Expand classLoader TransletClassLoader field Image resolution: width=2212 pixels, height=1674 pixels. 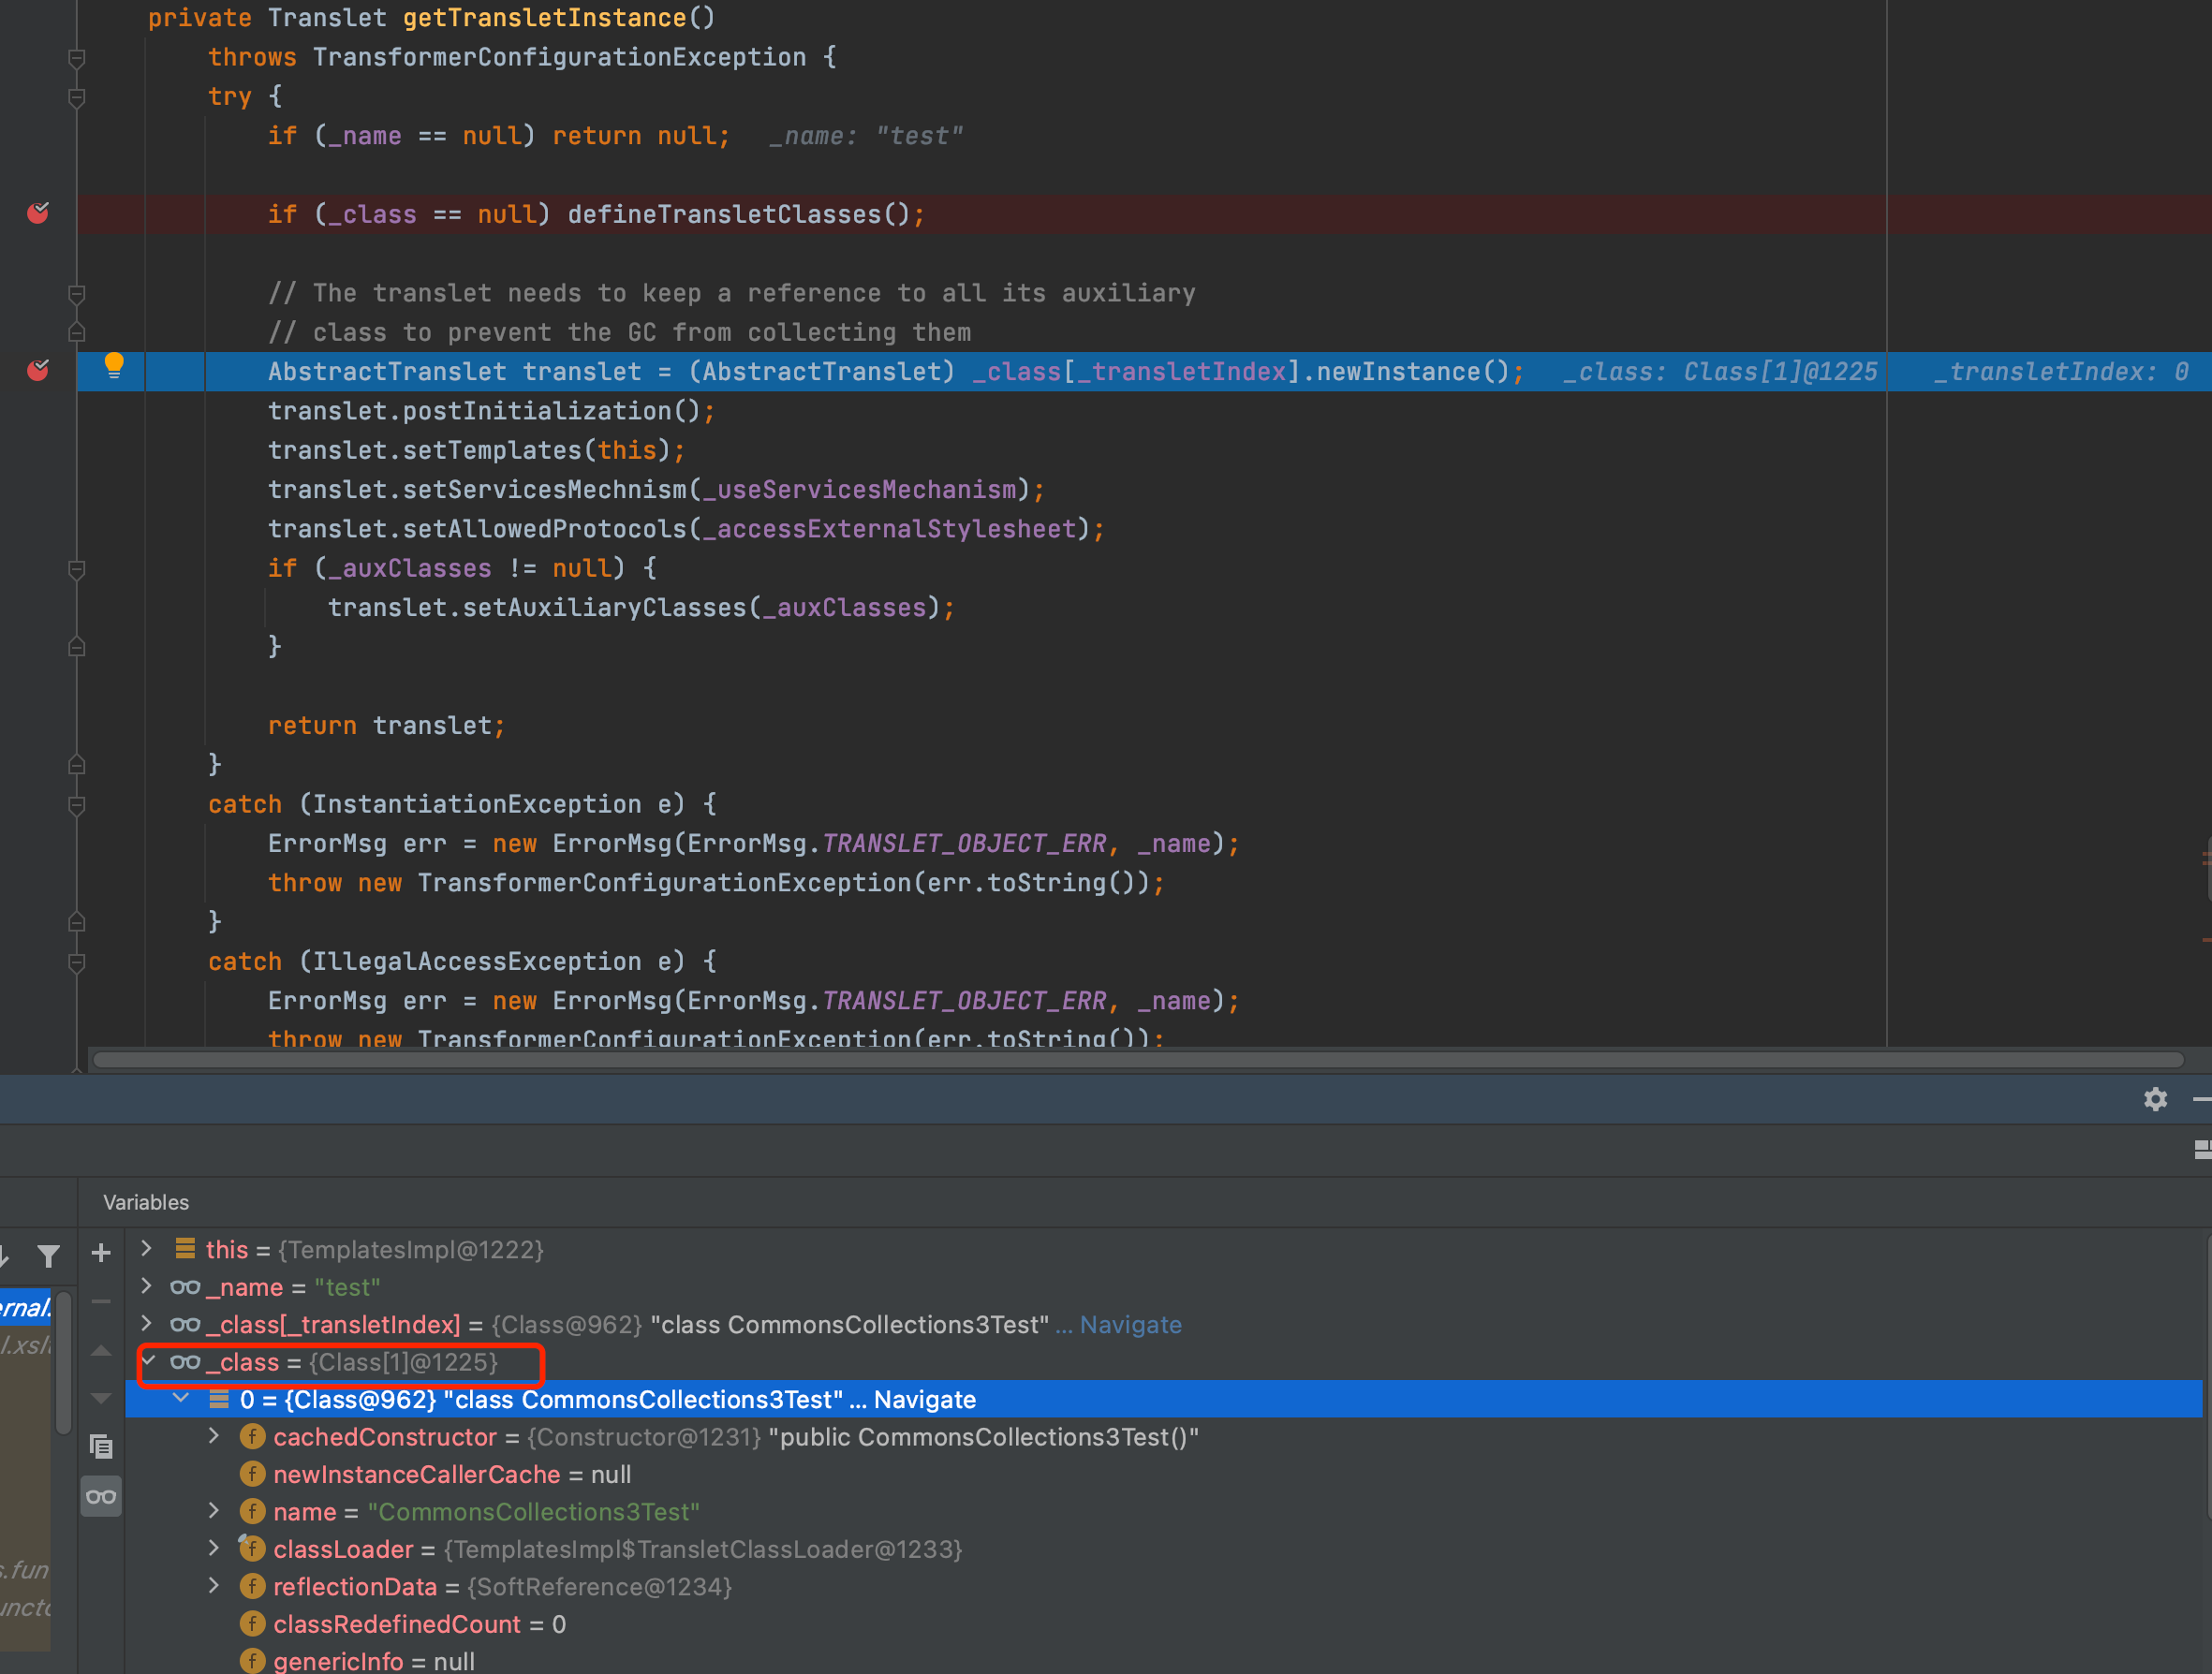[x=214, y=1548]
